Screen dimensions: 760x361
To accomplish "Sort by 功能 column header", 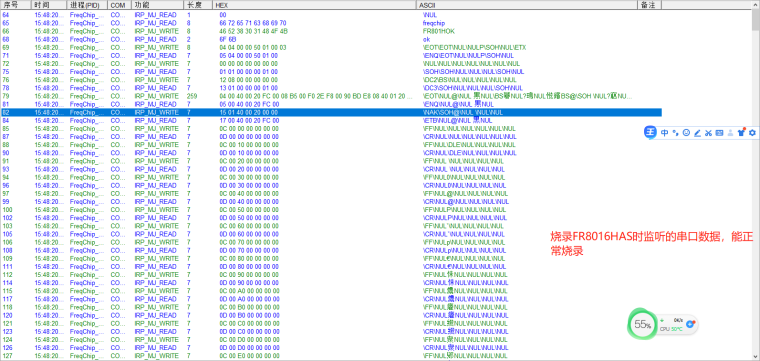I will click(x=158, y=4).
